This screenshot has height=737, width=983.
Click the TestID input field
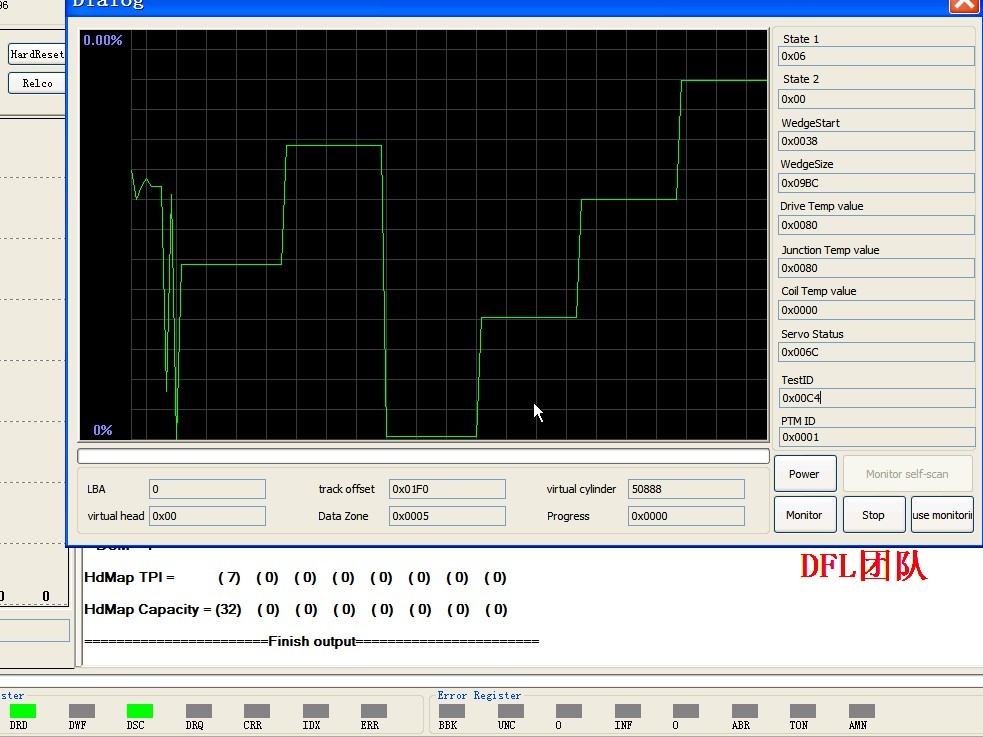click(x=876, y=398)
